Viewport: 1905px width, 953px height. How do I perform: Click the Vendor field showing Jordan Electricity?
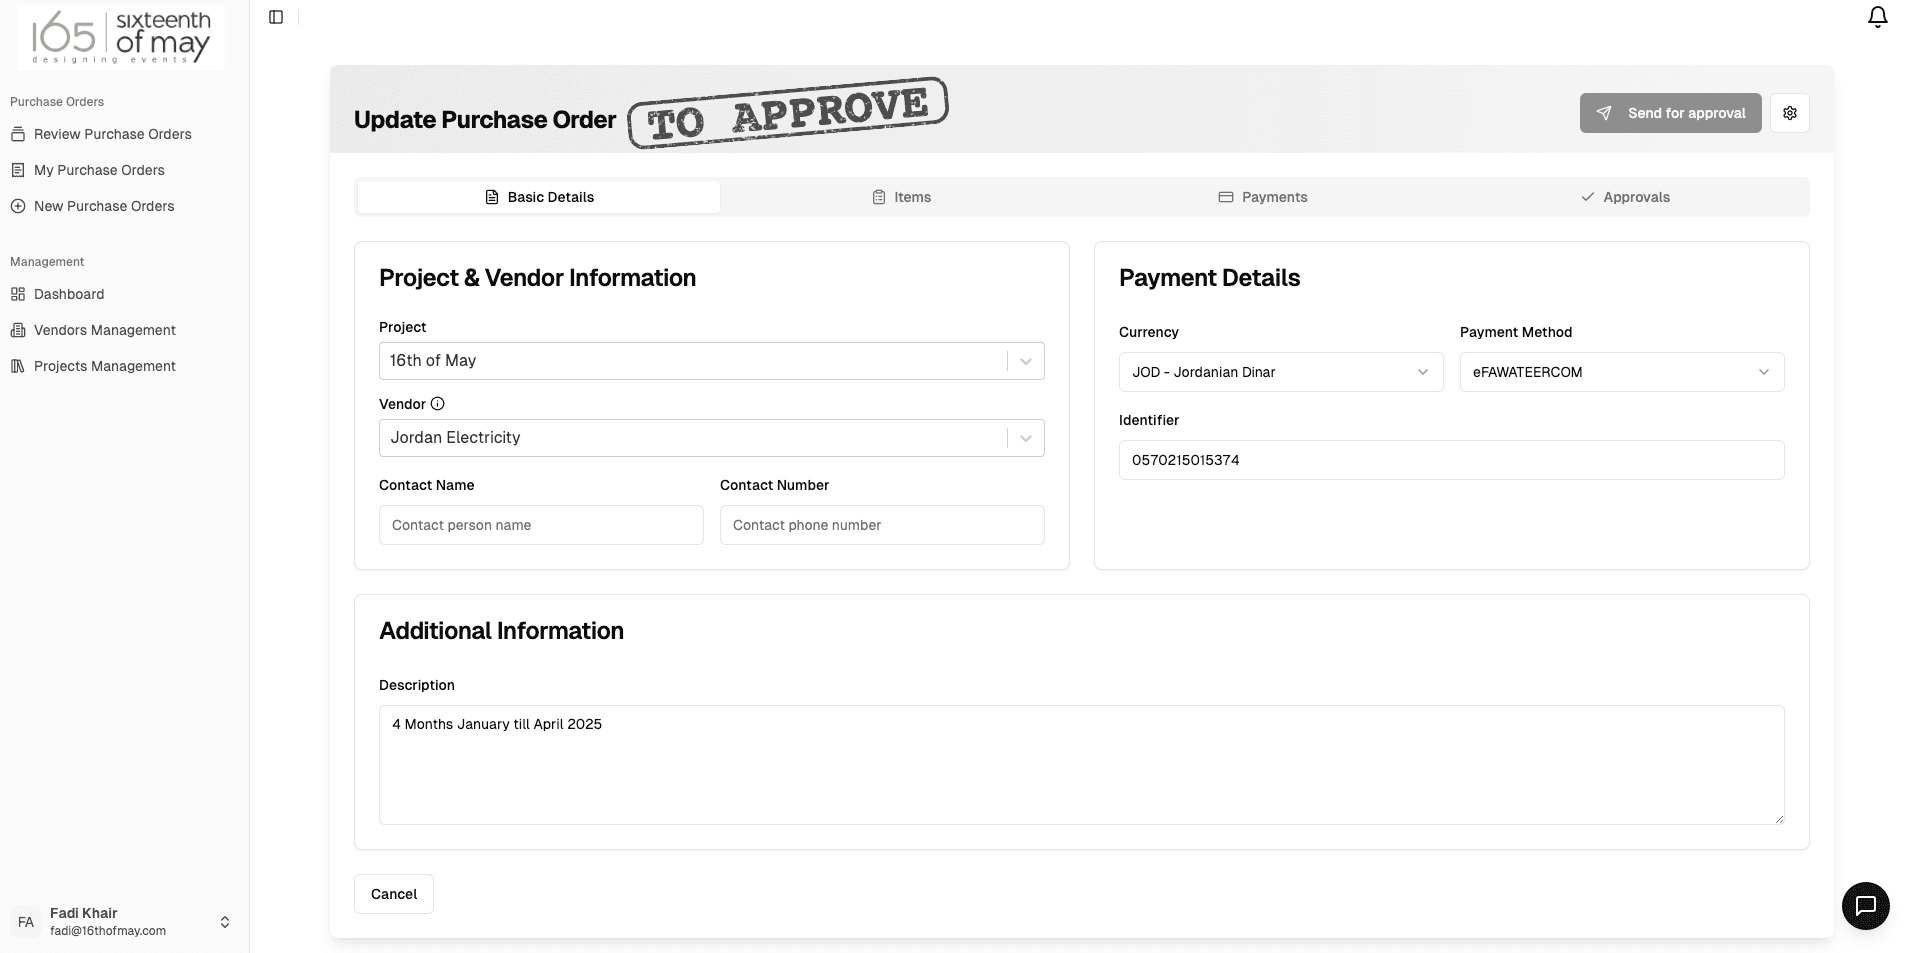711,438
